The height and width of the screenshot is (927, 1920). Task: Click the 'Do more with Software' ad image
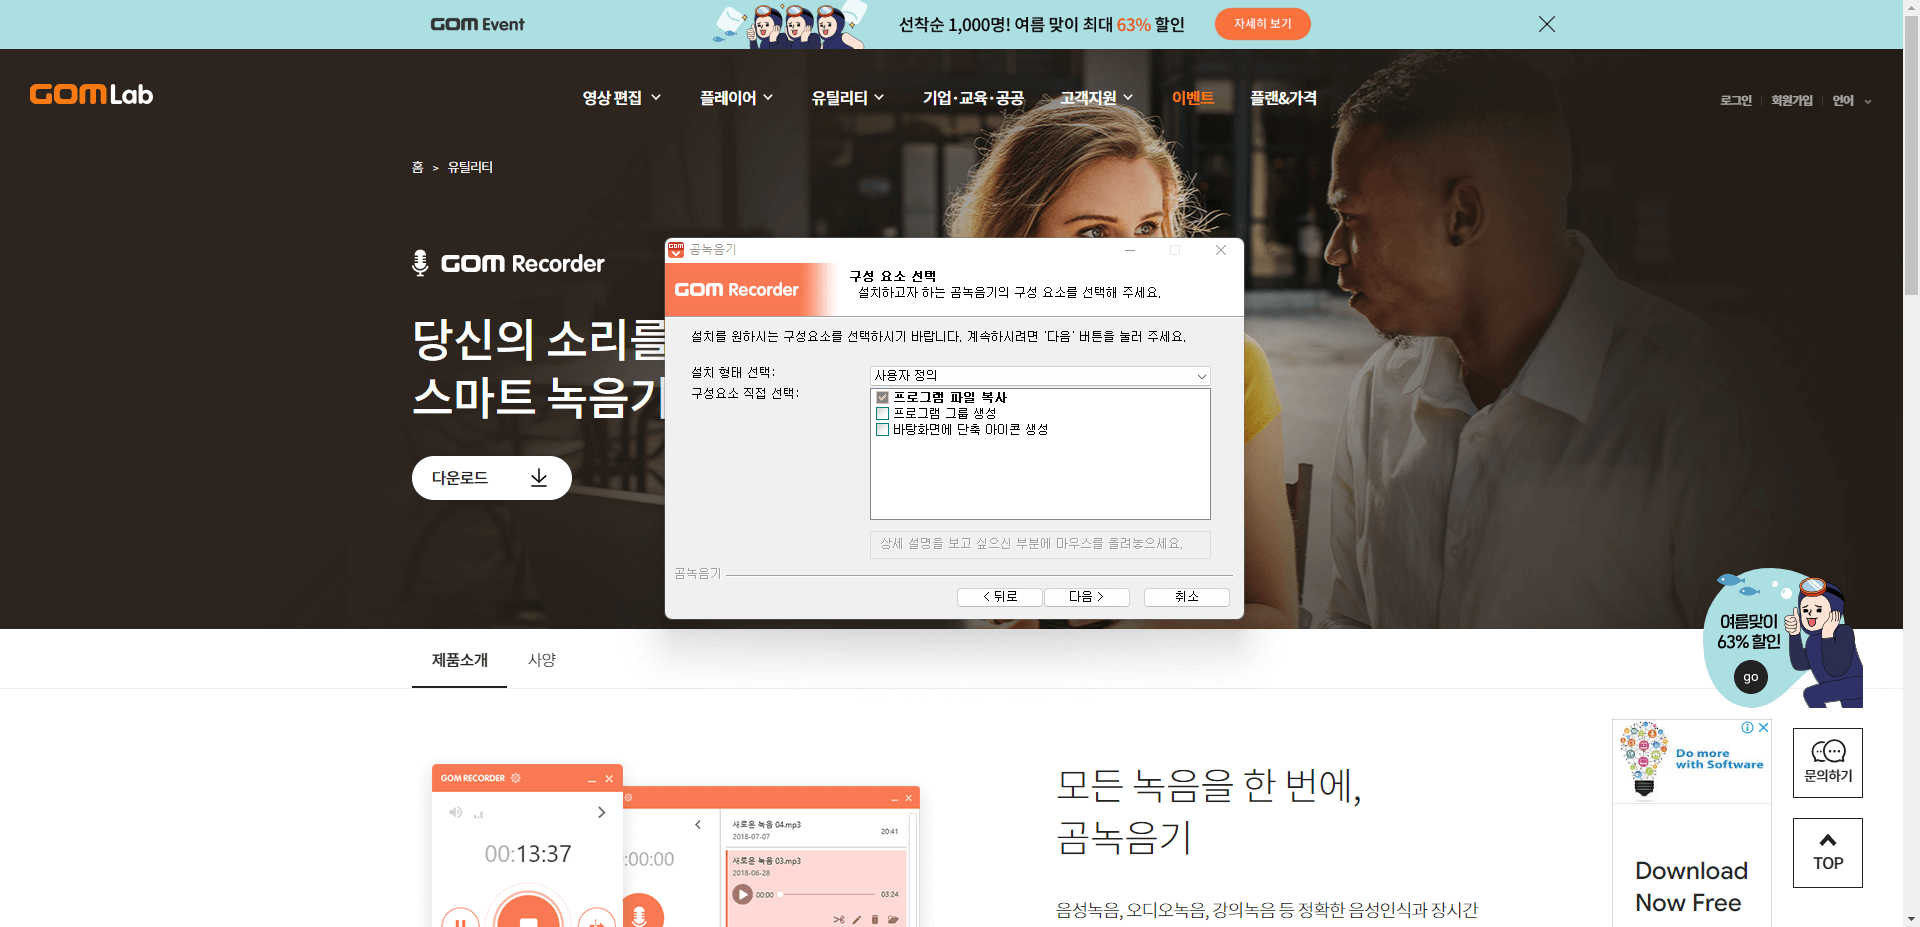tap(1692, 761)
